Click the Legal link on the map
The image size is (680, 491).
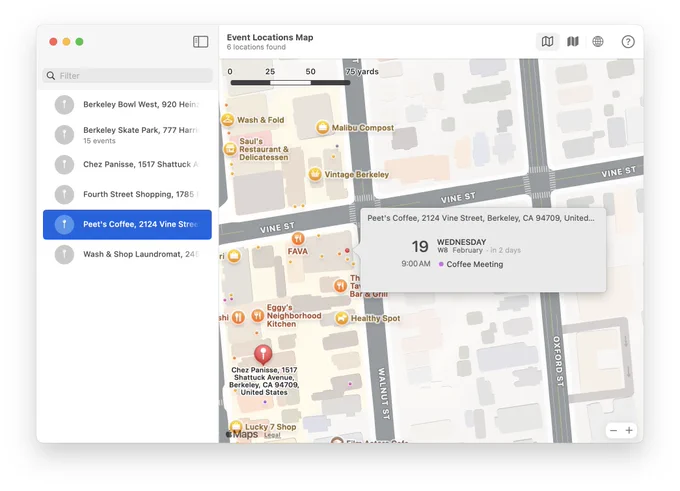(272, 435)
